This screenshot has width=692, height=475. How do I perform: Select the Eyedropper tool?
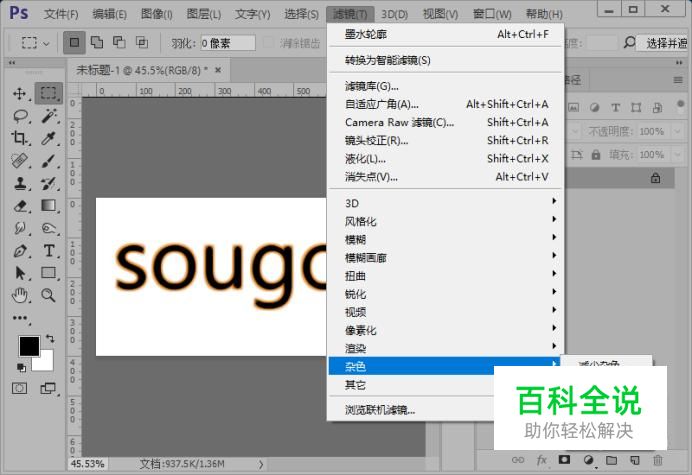pyautogui.click(x=49, y=138)
